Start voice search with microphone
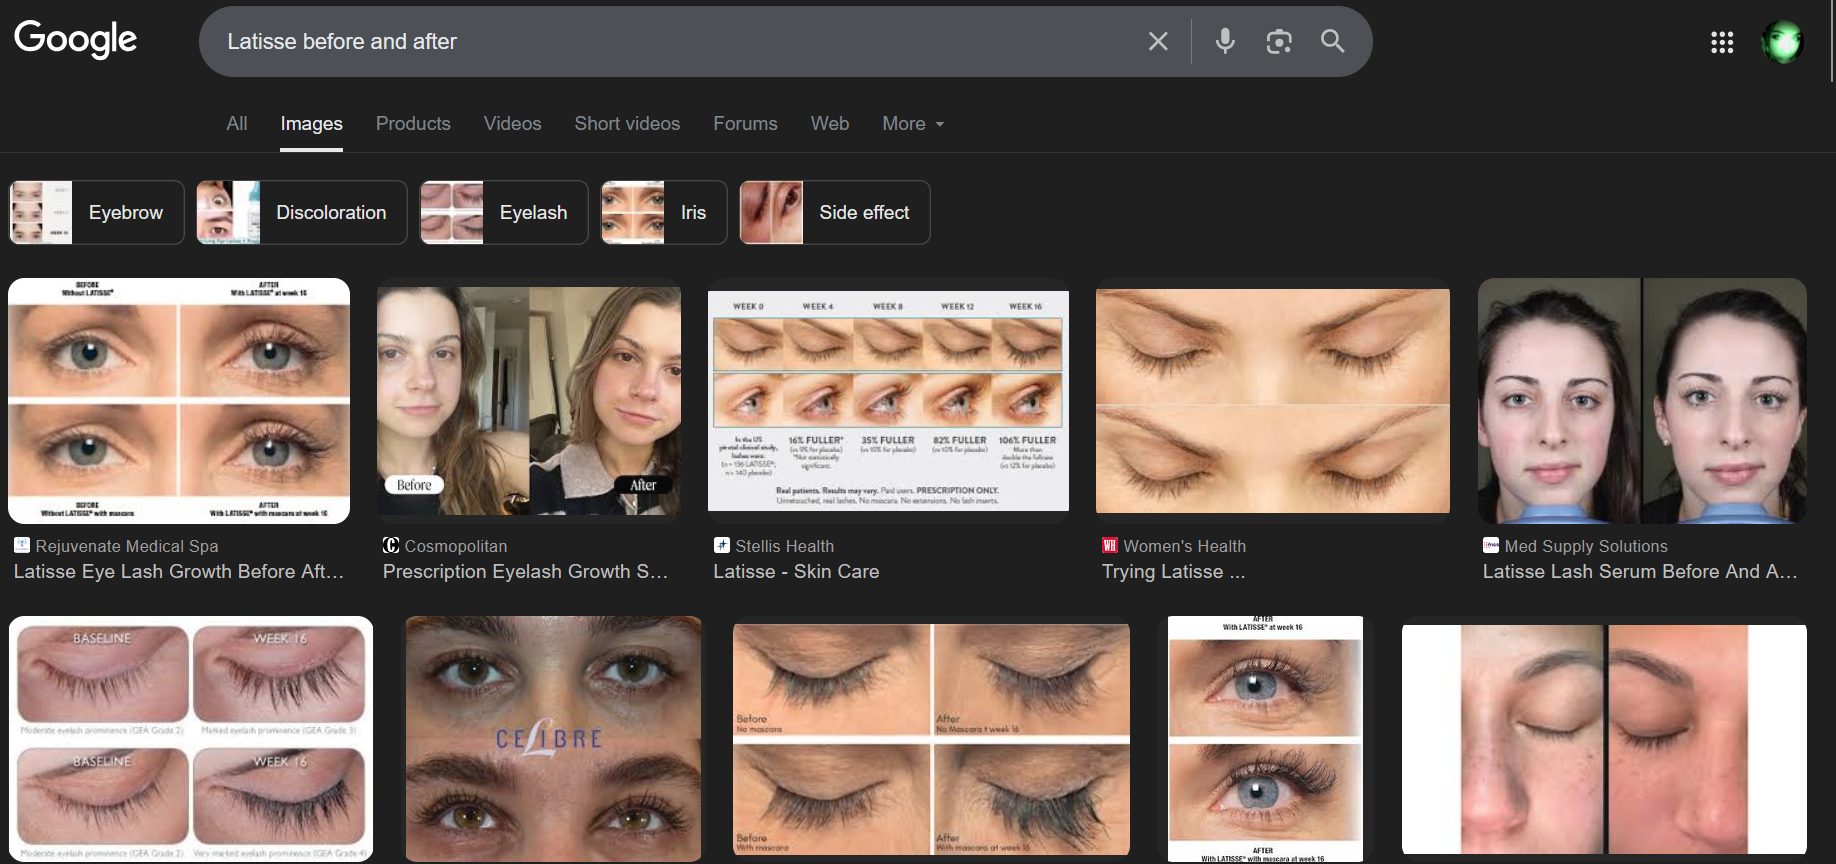 pyautogui.click(x=1225, y=41)
